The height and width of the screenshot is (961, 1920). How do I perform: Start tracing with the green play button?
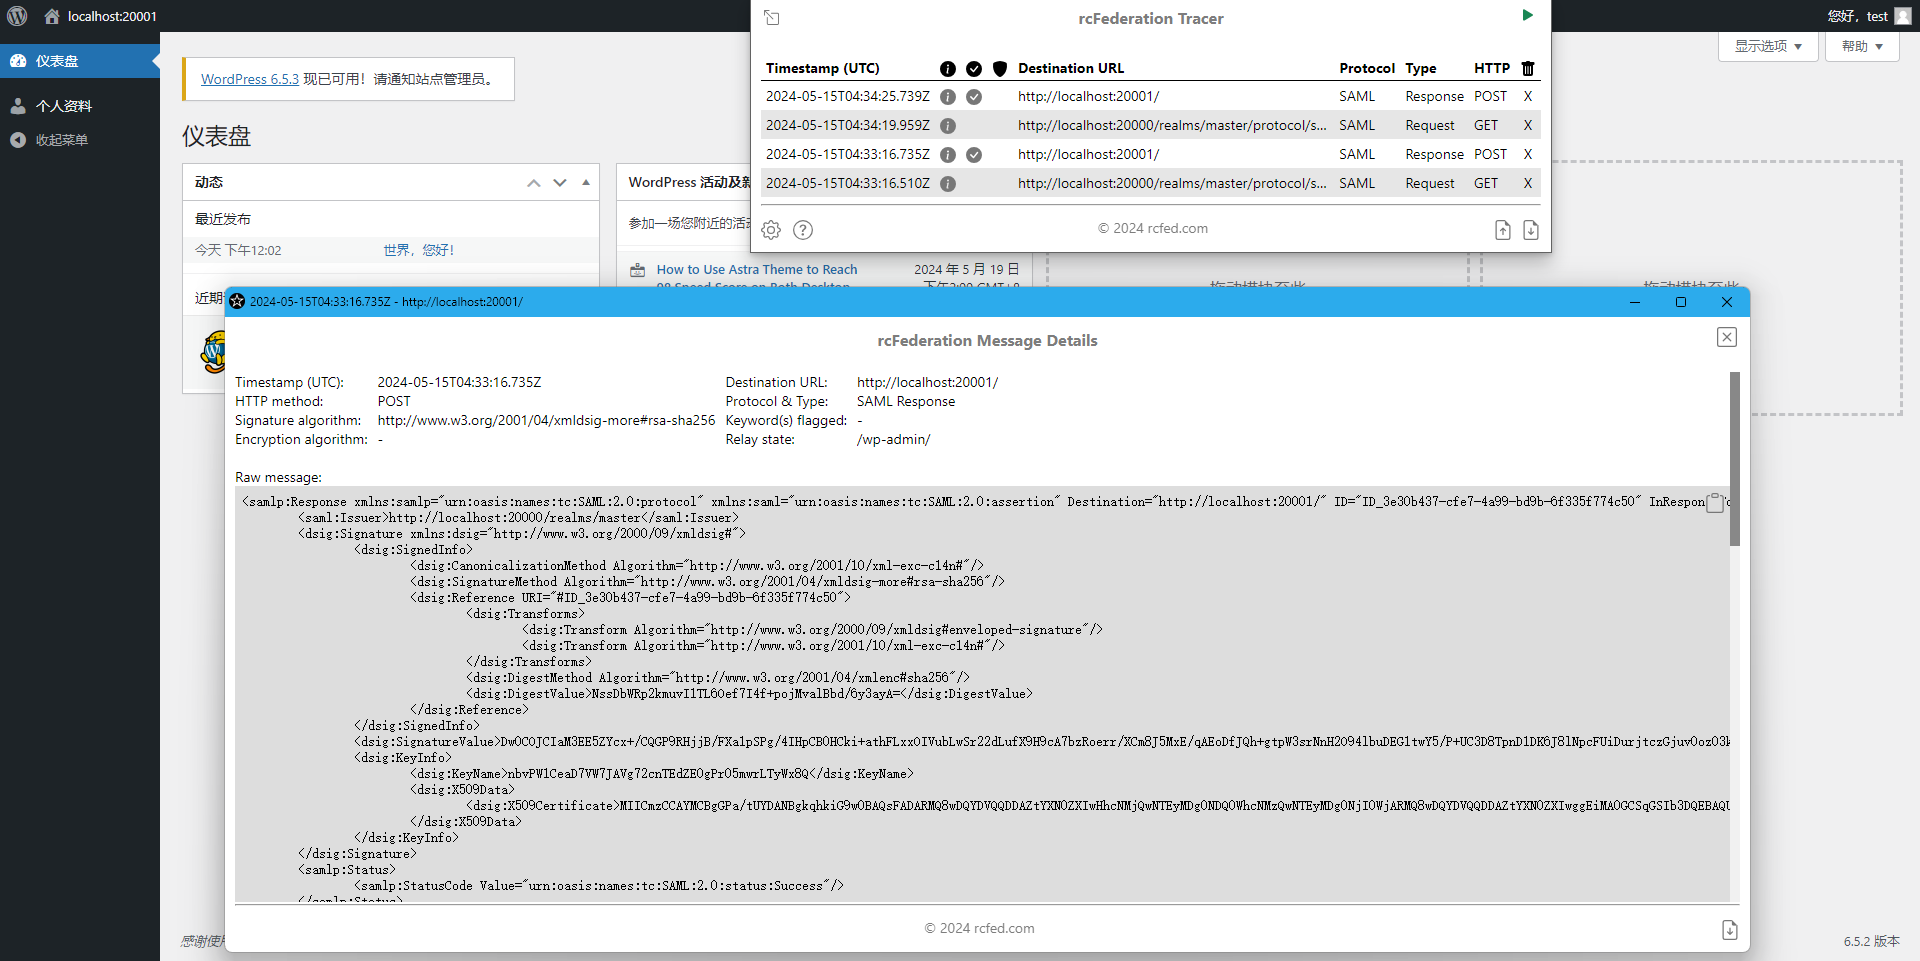(1527, 15)
